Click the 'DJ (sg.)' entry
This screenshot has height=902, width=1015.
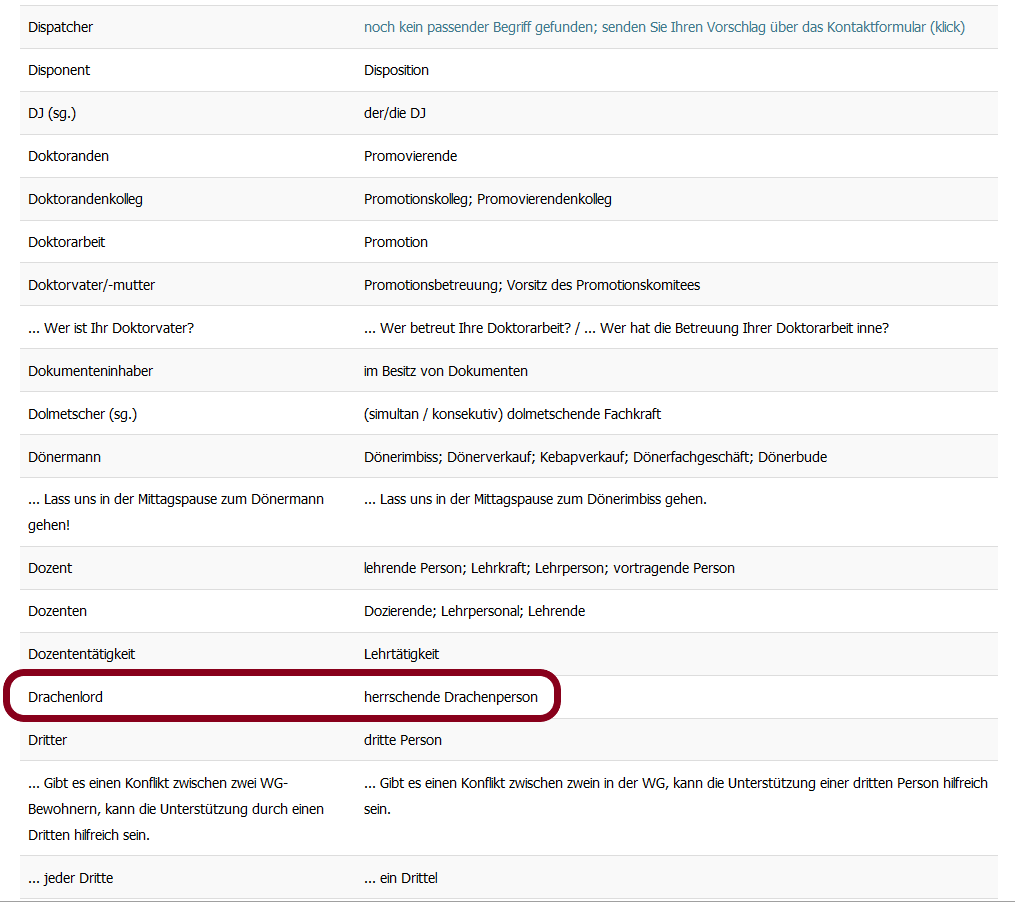pos(52,113)
